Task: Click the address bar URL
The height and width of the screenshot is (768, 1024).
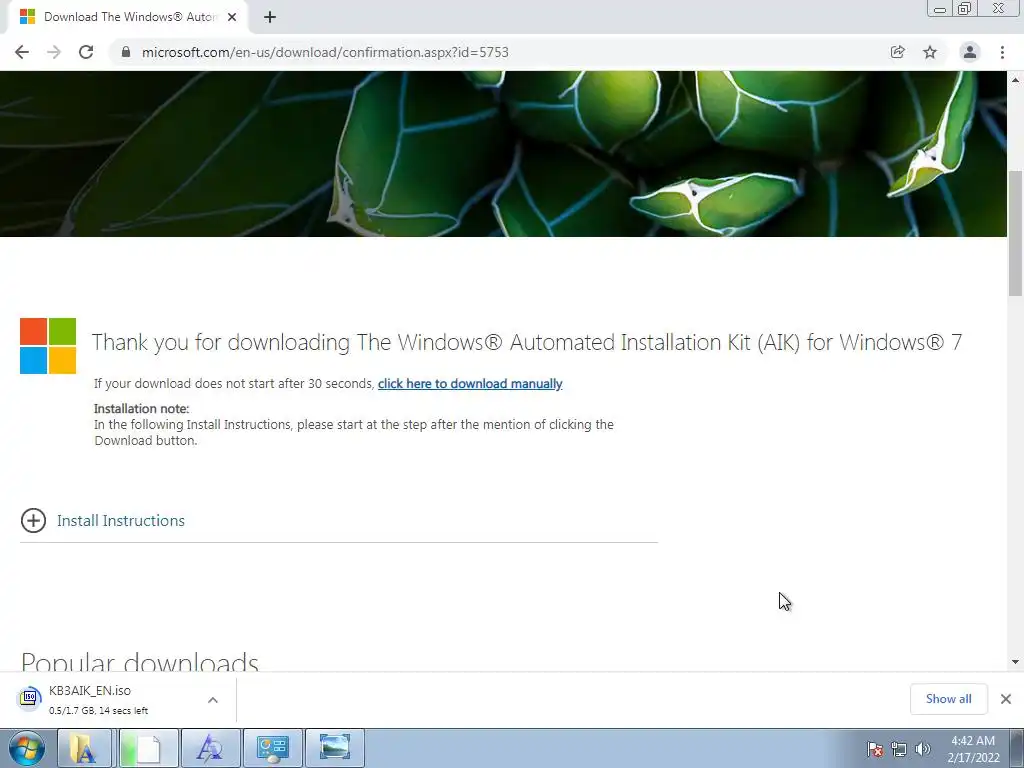Action: coord(325,52)
